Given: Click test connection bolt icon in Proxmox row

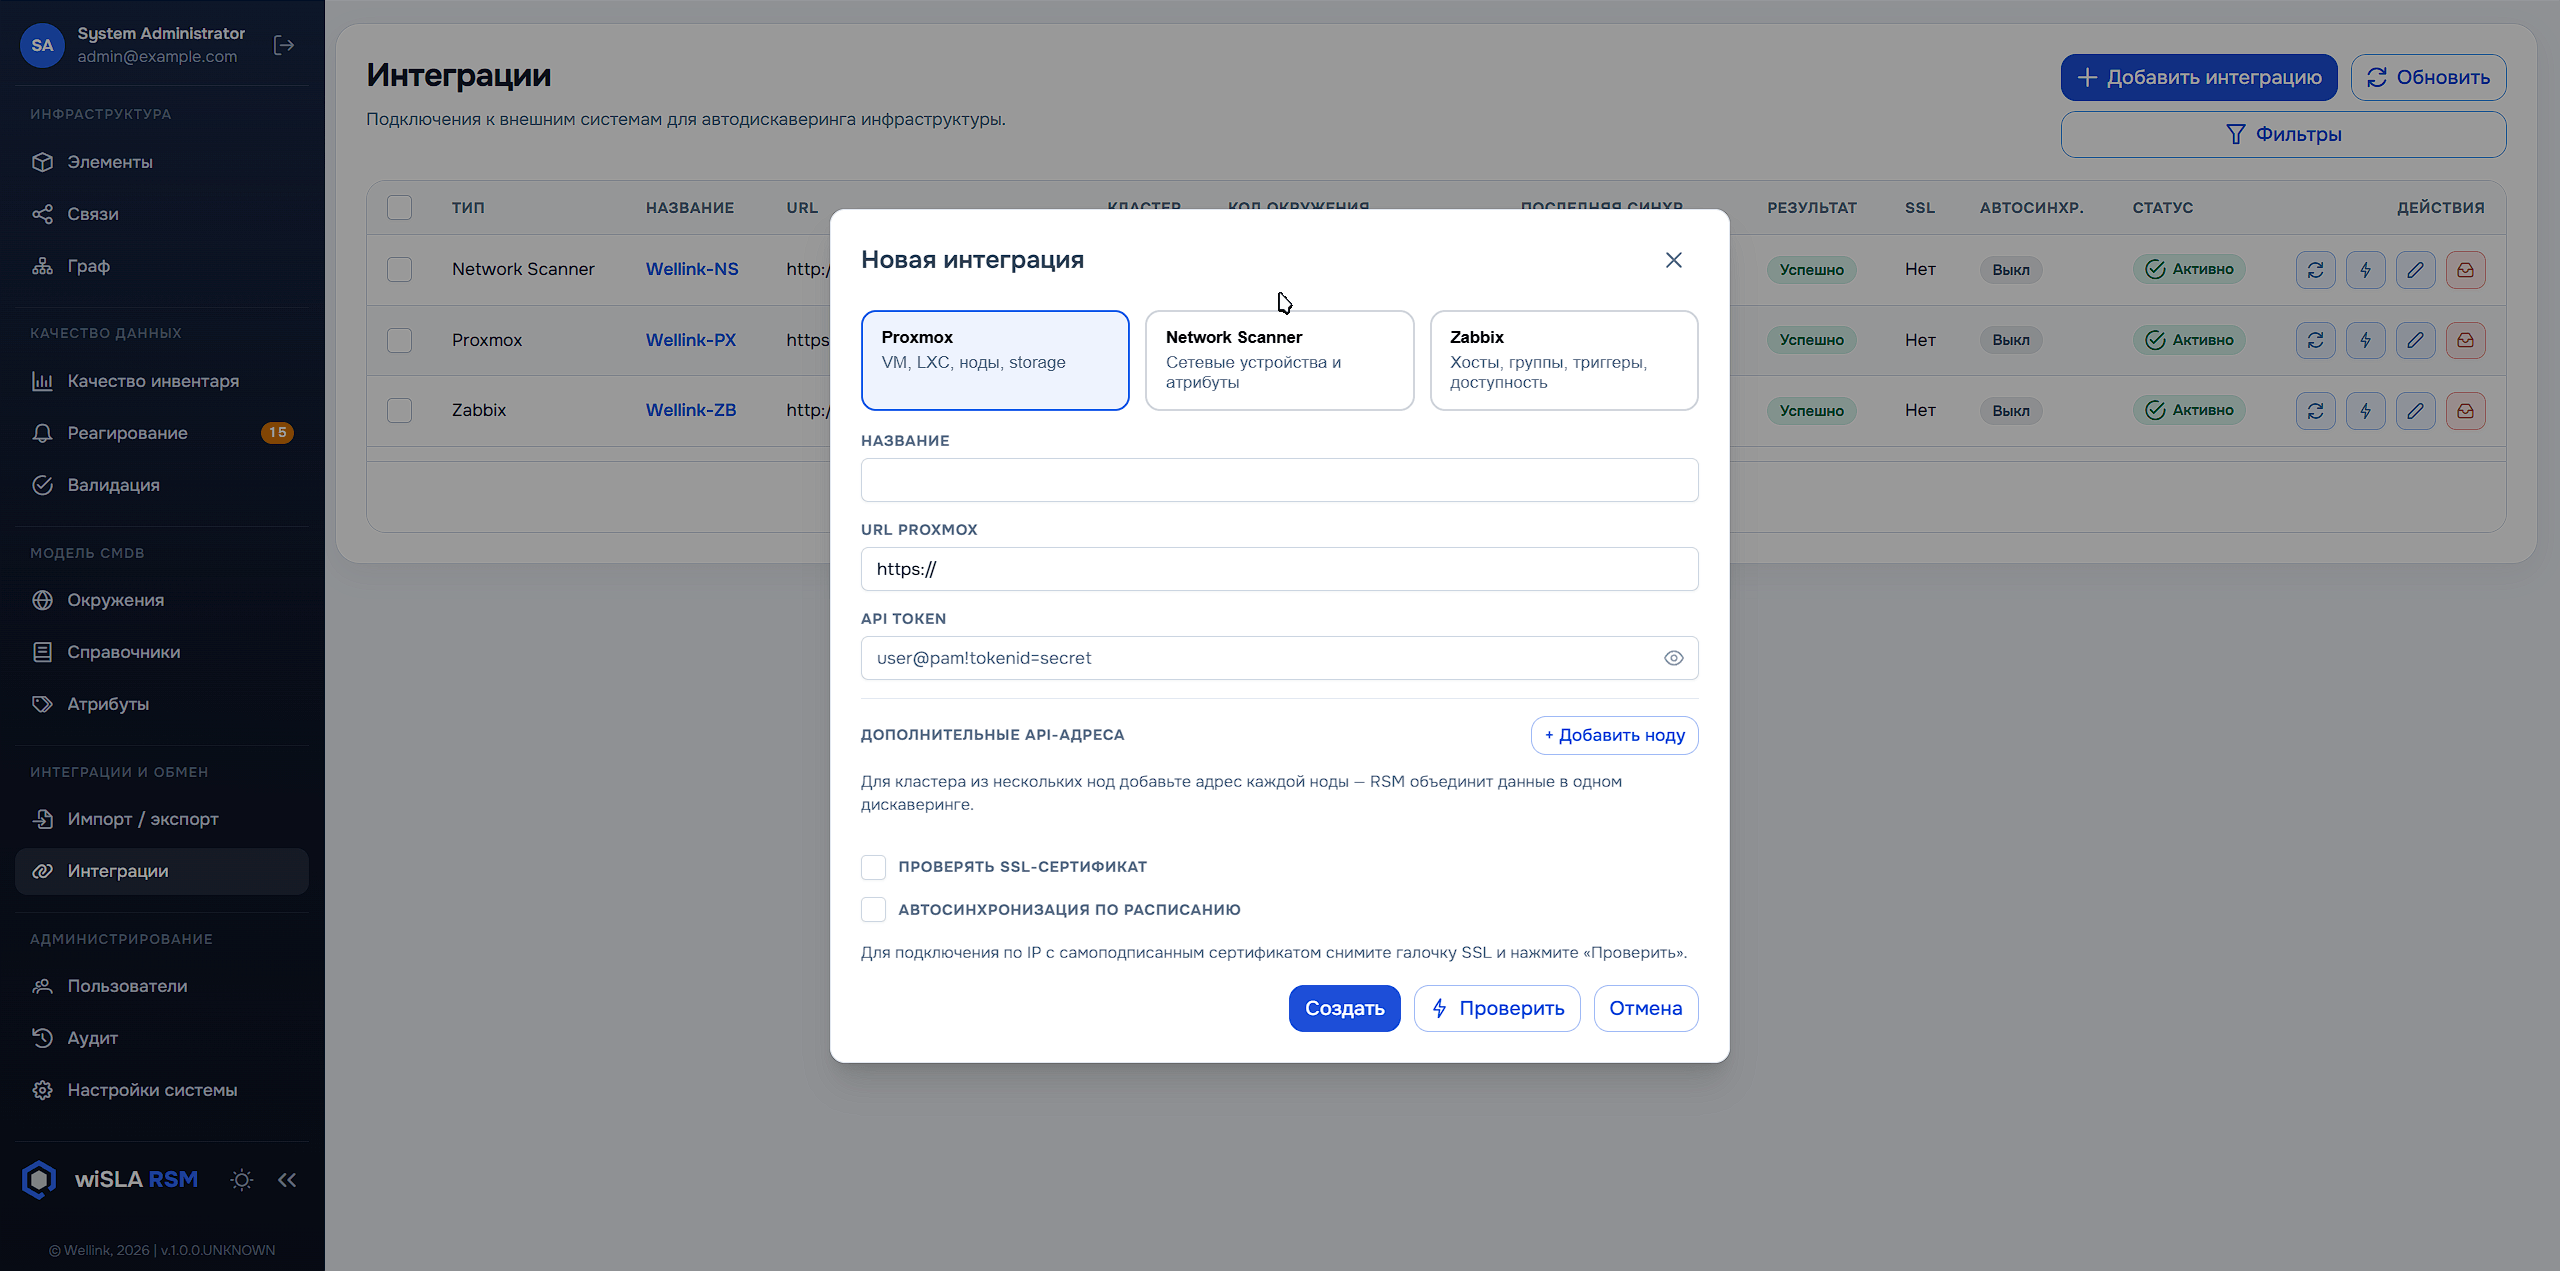Looking at the screenshot, I should coord(2365,340).
